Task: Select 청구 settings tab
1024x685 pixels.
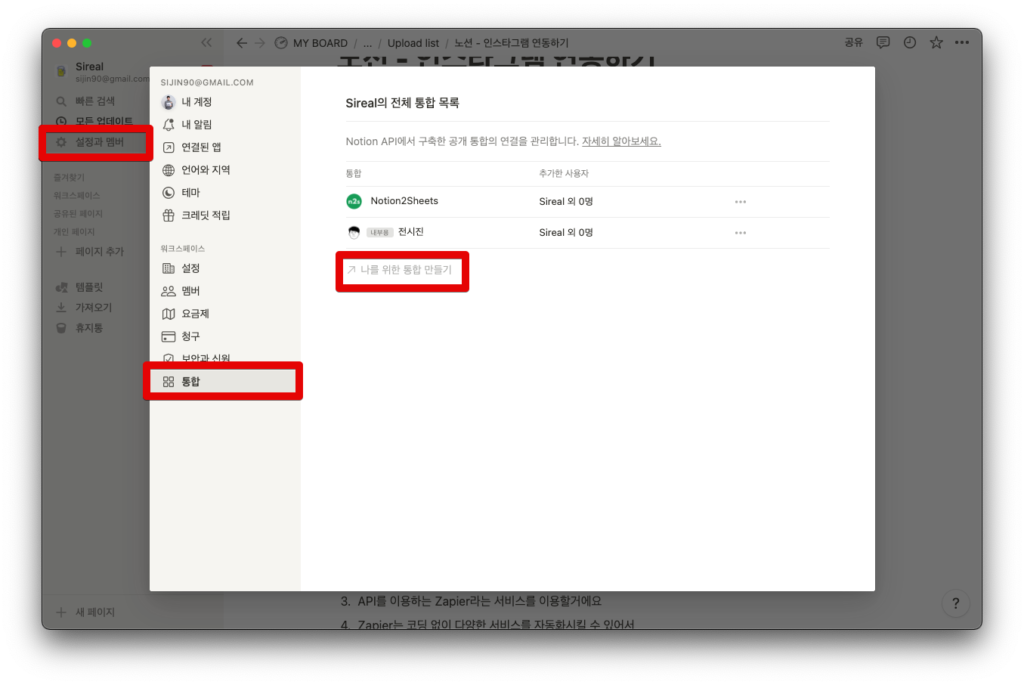Action: point(225,336)
